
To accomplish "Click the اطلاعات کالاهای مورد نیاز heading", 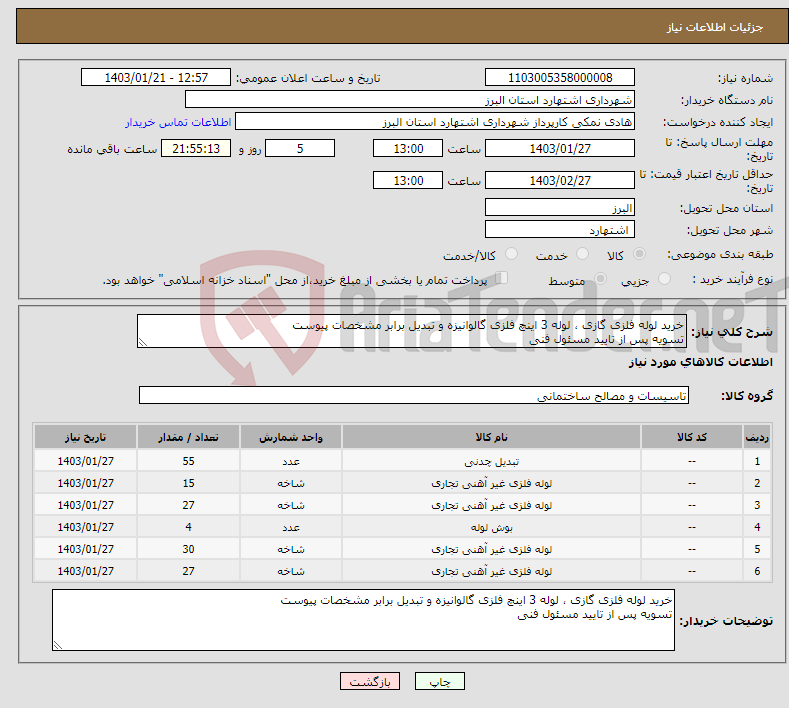I will point(700,362).
